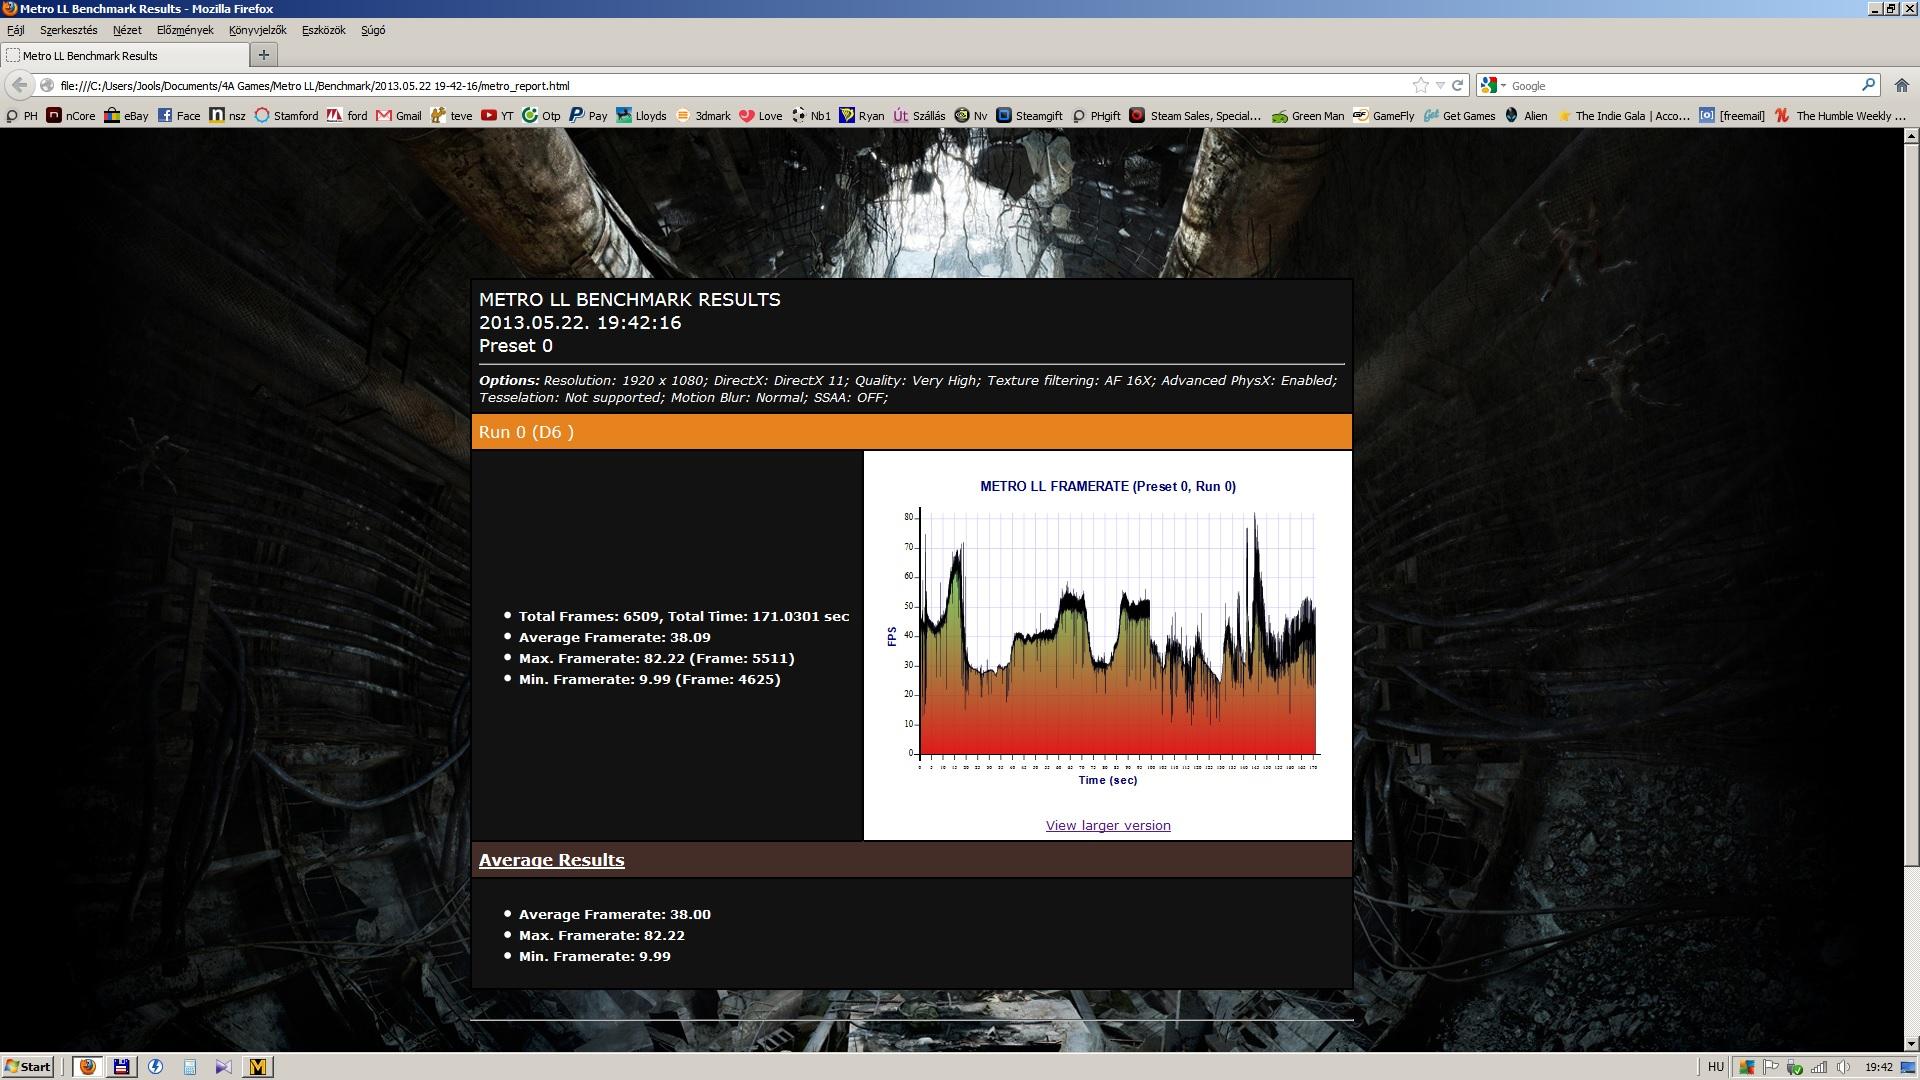Open the Nv bookmark

point(970,115)
